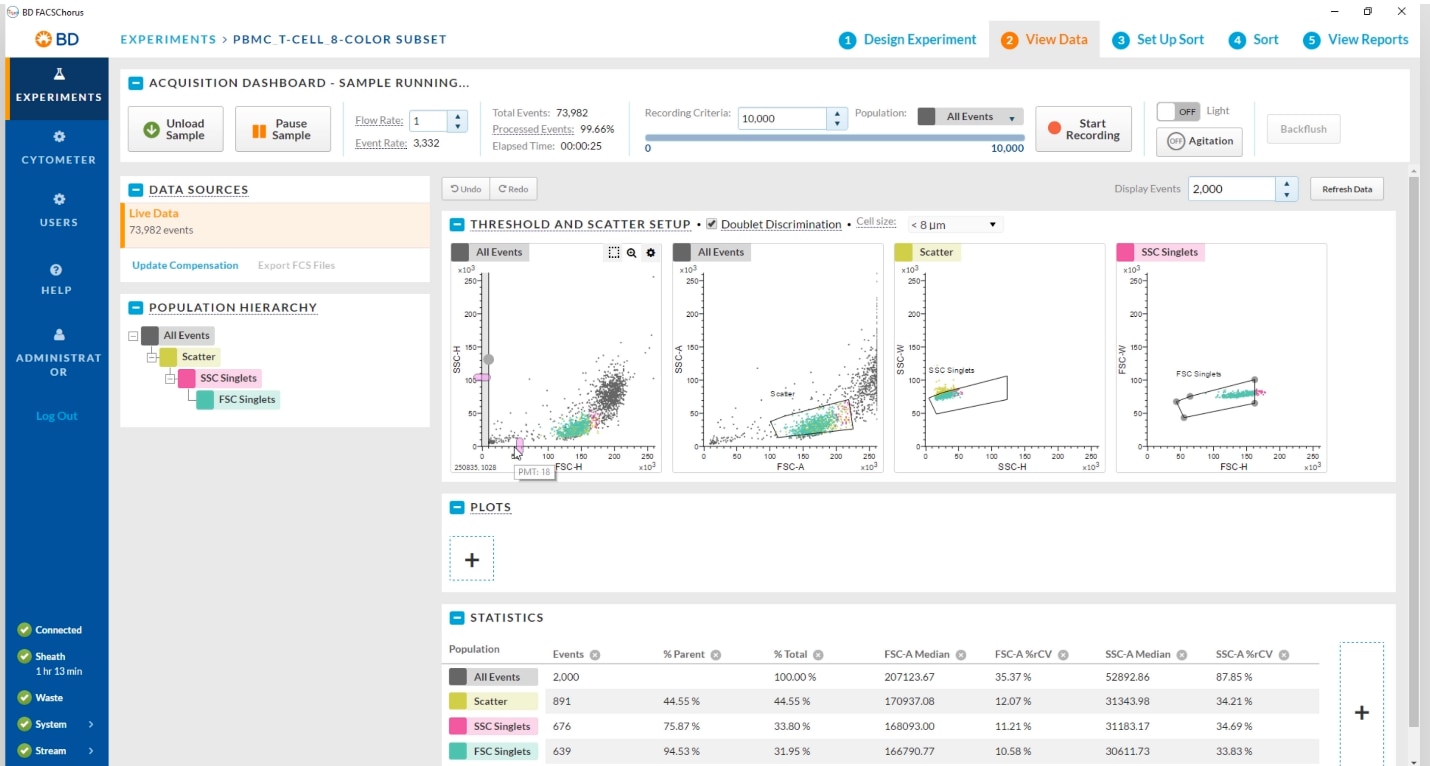Screen dimensions: 1430x766
Task: Remove the FSC-A Median statistics column
Action: tap(961, 655)
